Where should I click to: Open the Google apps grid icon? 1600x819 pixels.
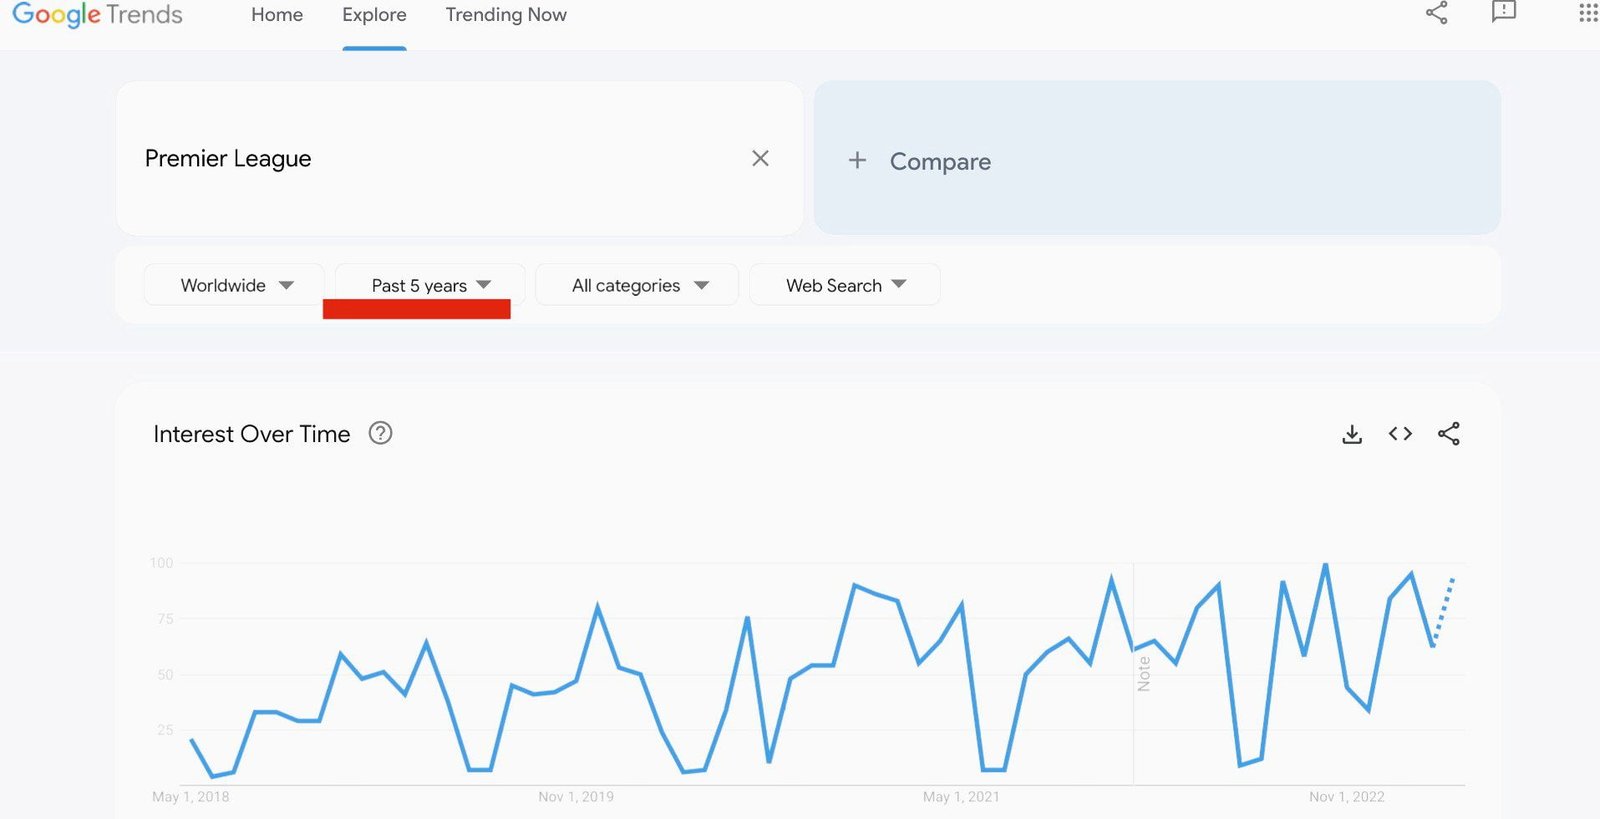click(x=1588, y=13)
